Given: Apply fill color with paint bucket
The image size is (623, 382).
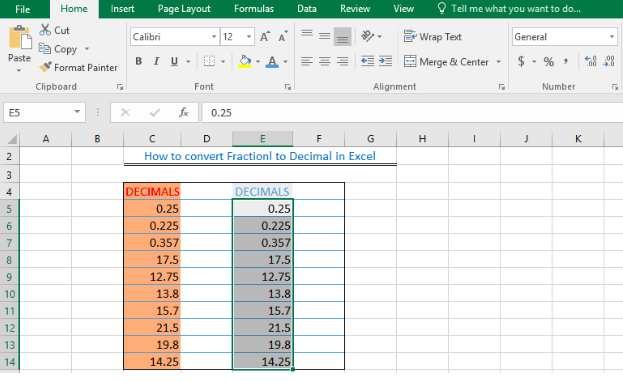Looking at the screenshot, I should pos(244,61).
